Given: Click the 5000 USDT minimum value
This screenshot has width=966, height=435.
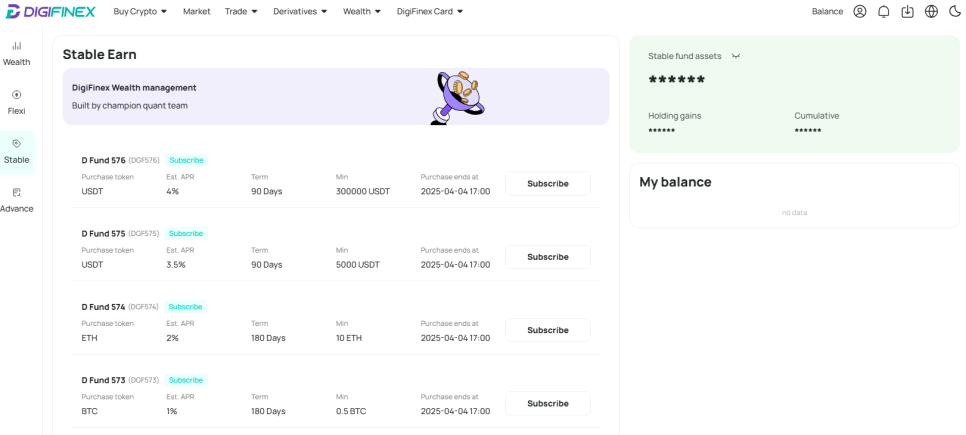Looking at the screenshot, I should pos(358,264).
